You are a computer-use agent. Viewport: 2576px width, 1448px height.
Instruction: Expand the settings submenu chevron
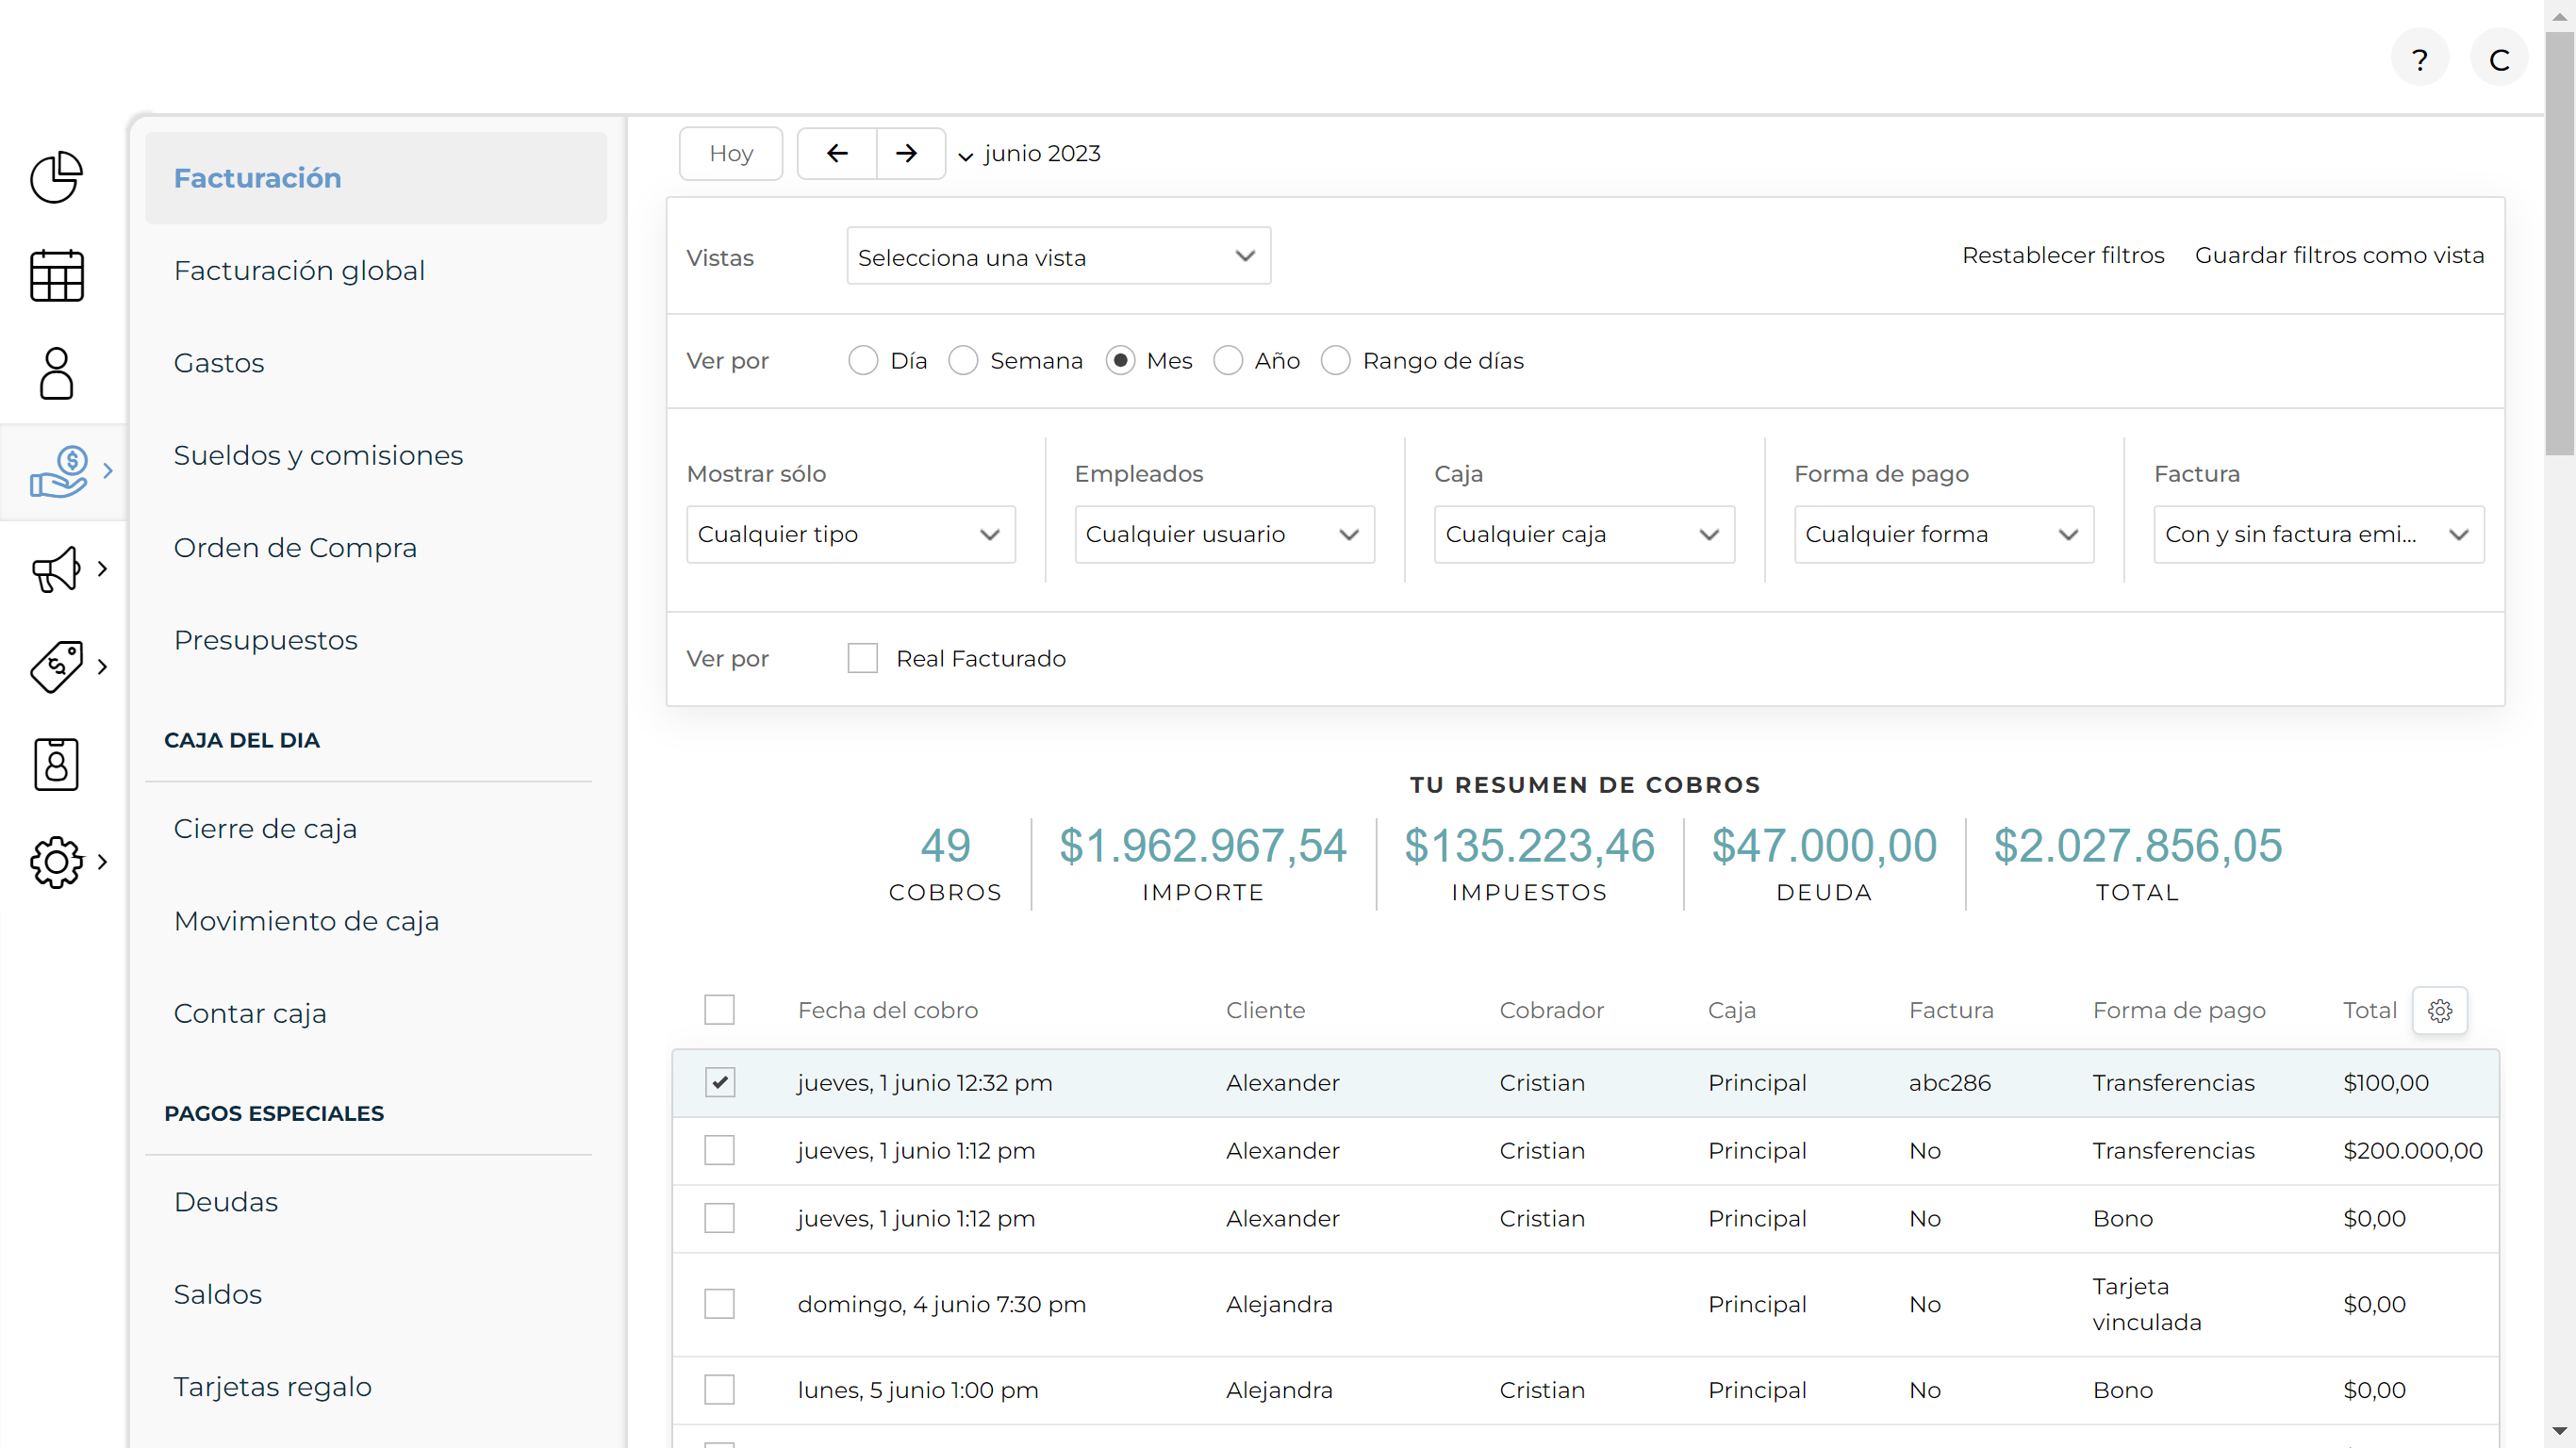pyautogui.click(x=102, y=862)
